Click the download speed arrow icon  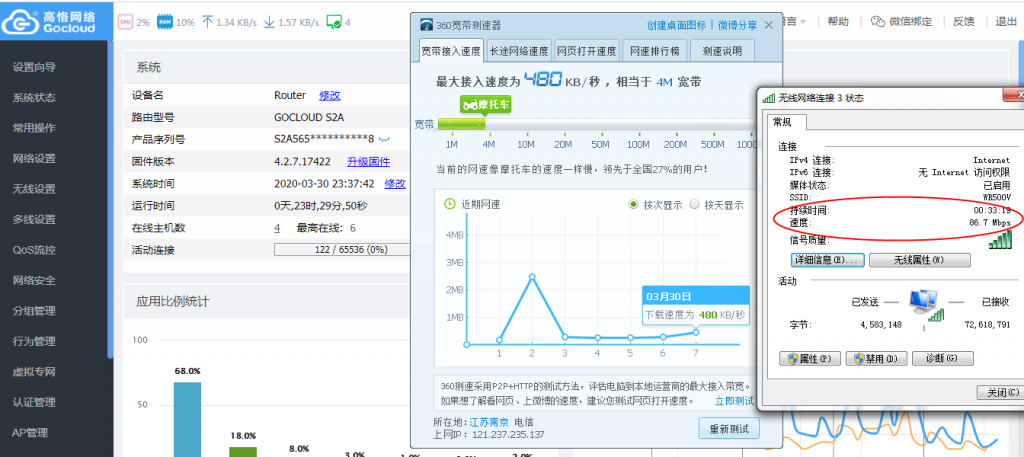coord(269,21)
